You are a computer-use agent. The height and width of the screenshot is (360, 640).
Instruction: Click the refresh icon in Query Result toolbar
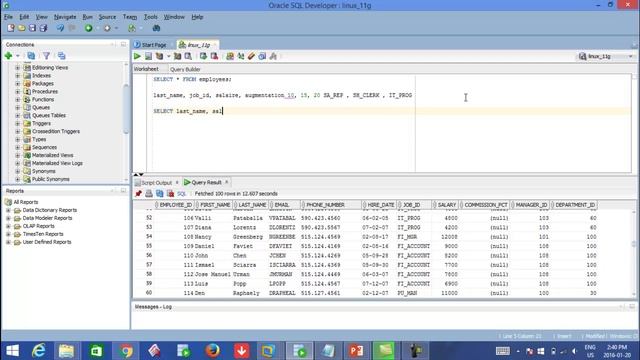(x=160, y=193)
